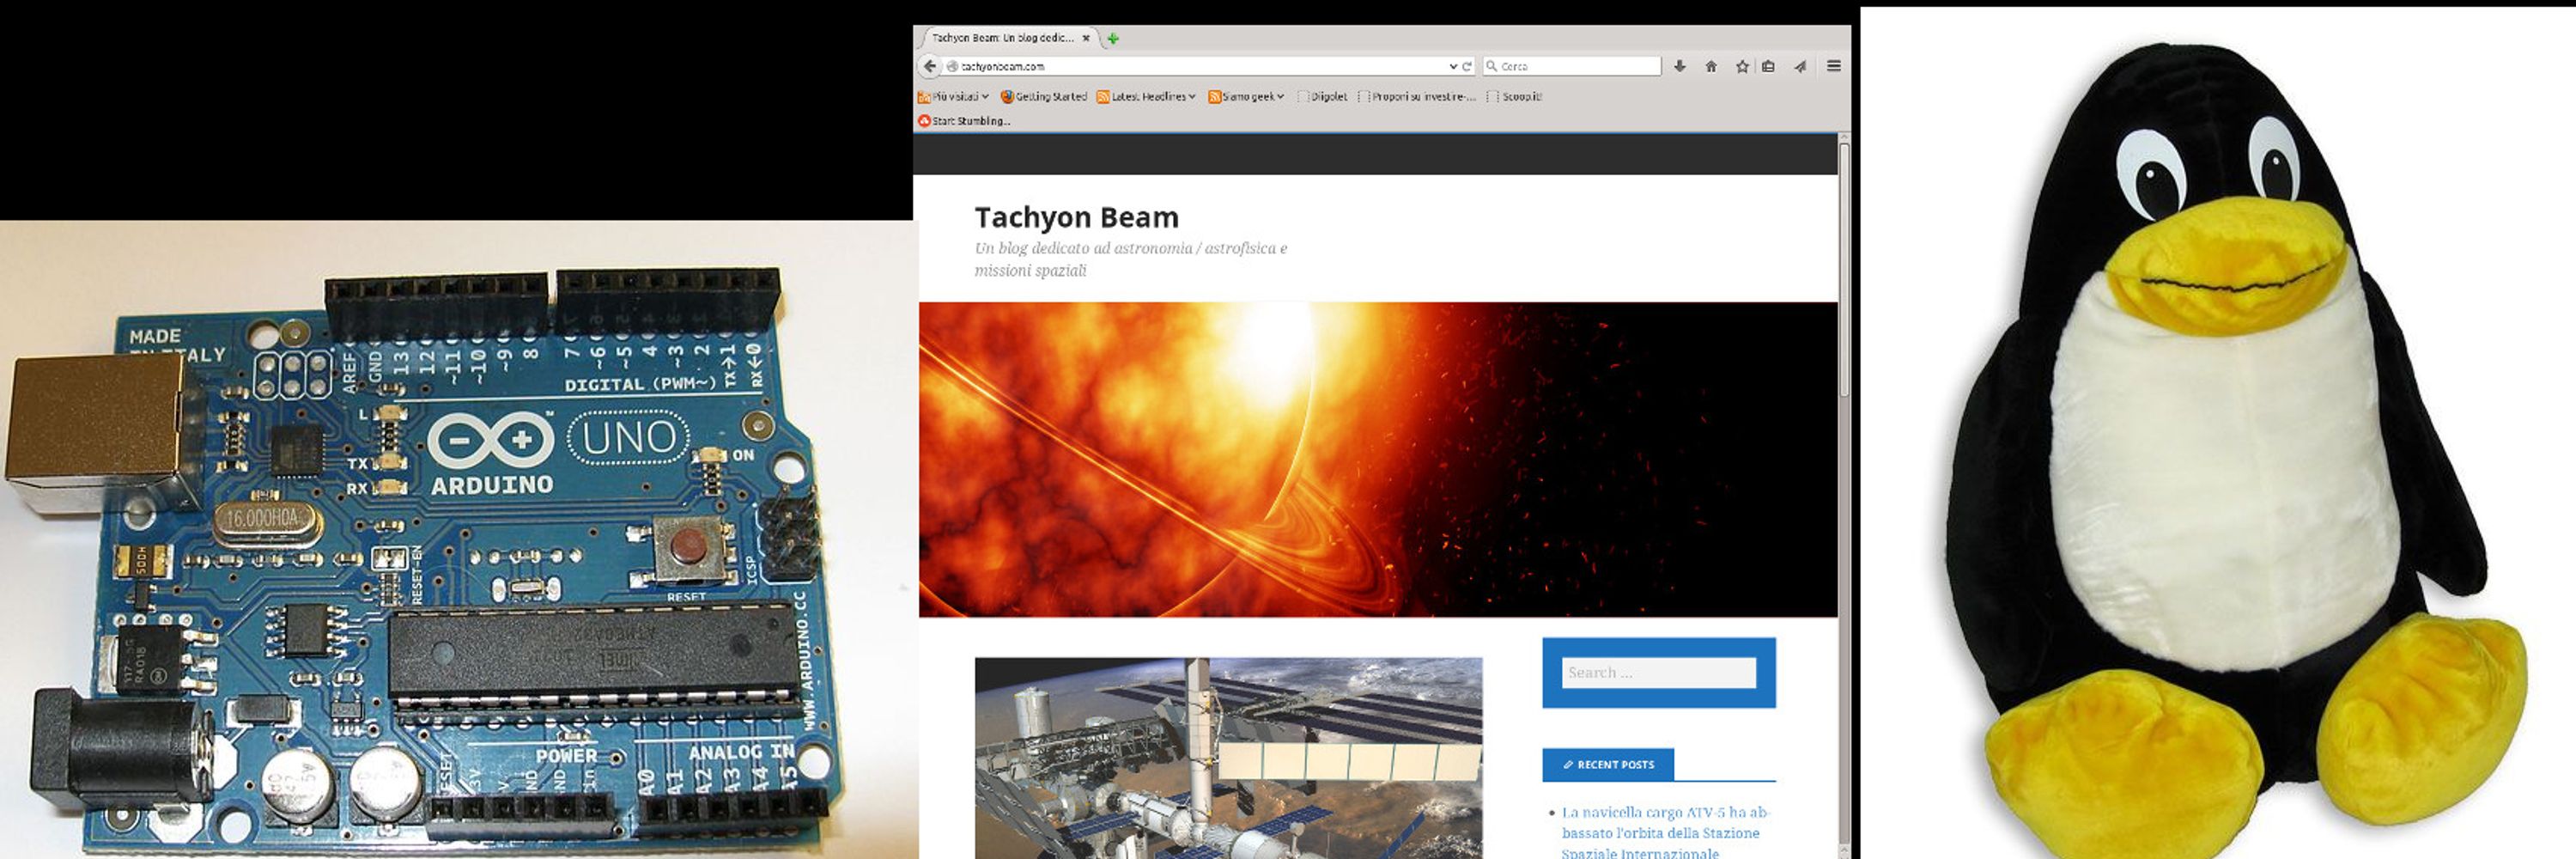This screenshot has height=859, width=2576.
Task: Open a new tab with green plus
Action: [1113, 38]
